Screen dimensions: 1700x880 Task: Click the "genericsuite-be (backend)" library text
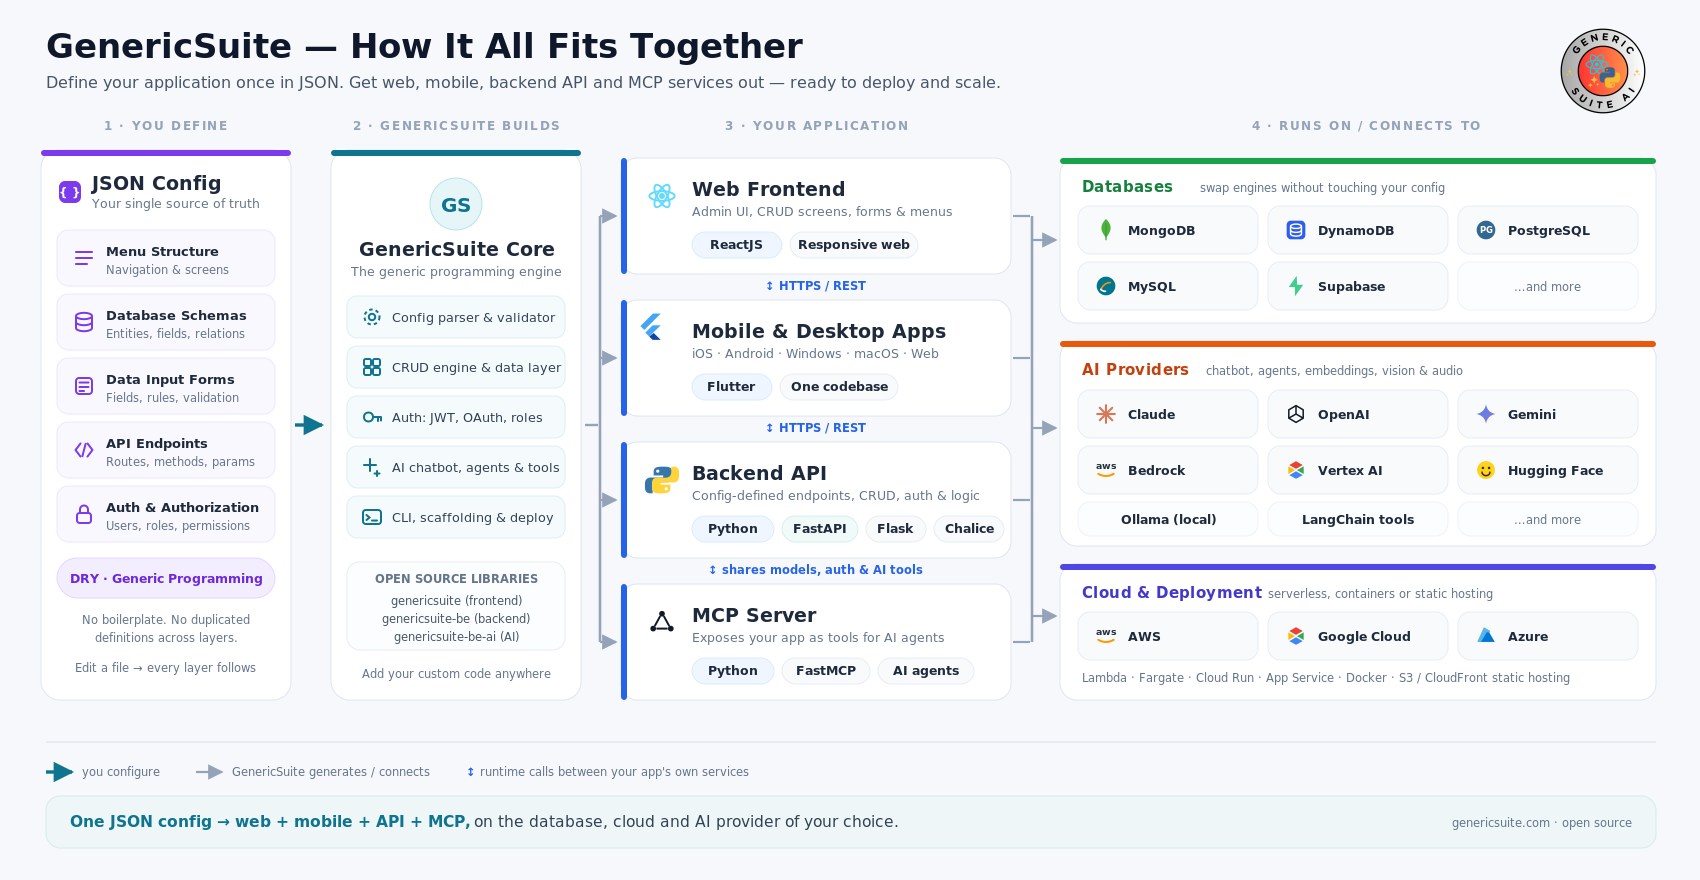[456, 619]
